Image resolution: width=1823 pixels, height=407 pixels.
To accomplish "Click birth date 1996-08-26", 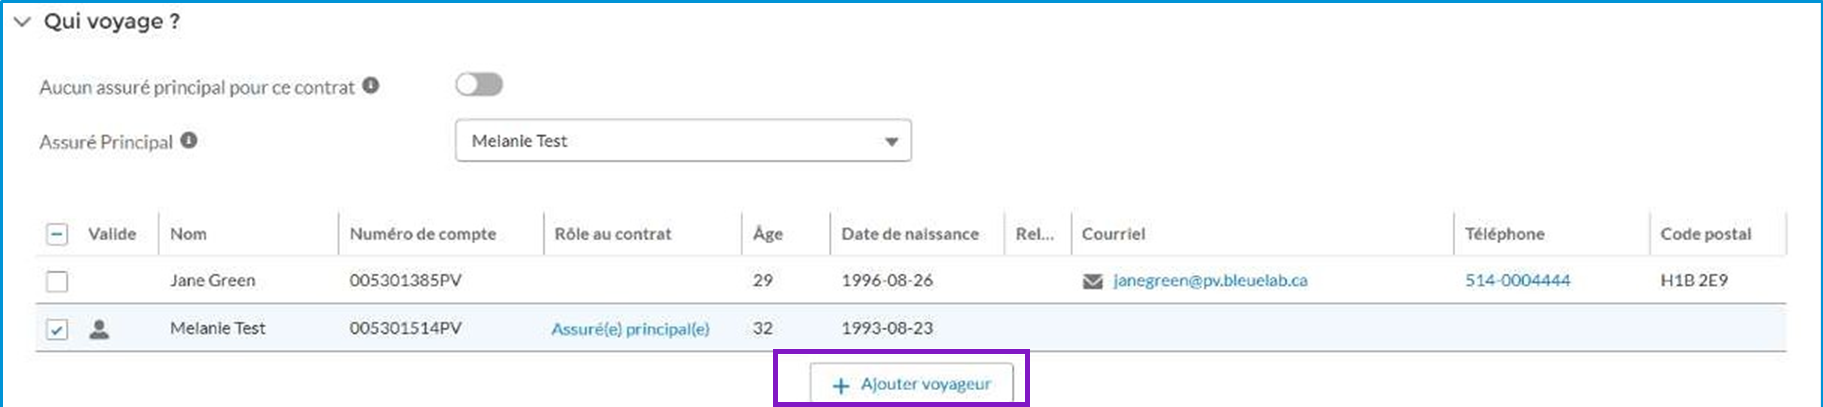I will coord(887,281).
